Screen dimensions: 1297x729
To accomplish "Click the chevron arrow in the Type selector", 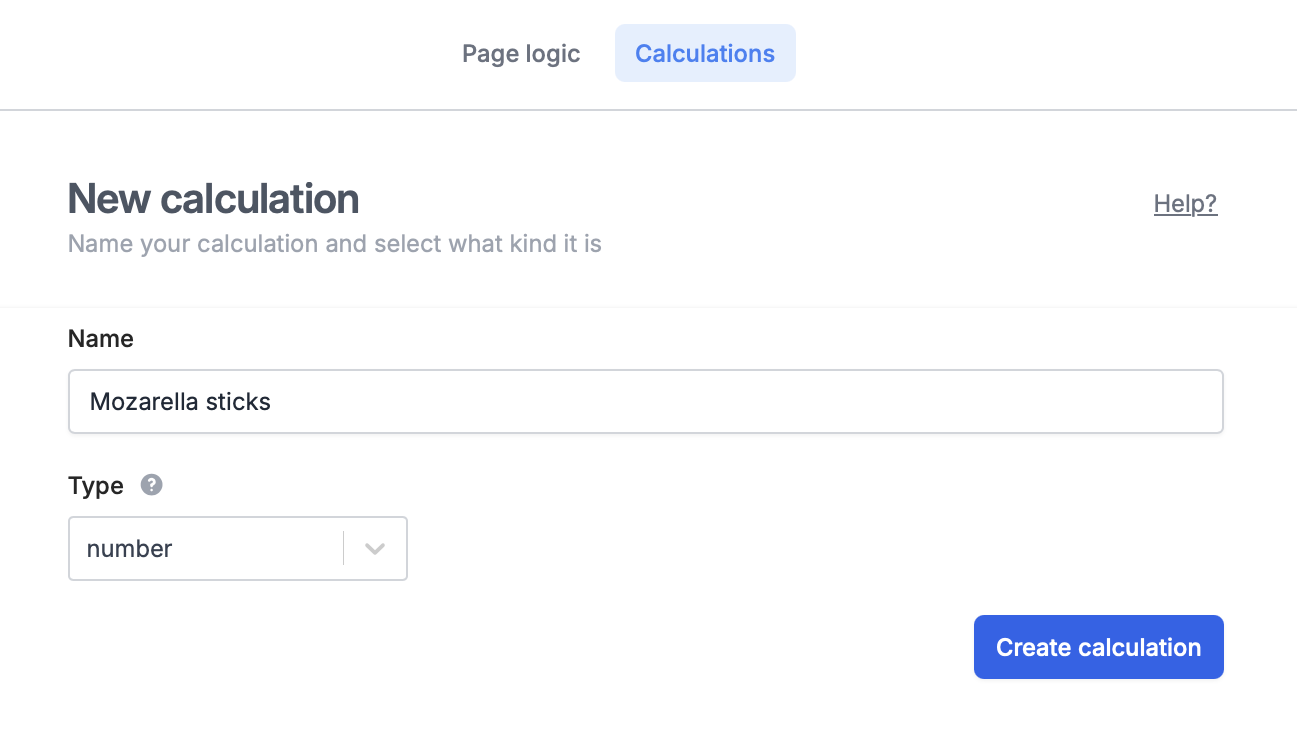I will [x=375, y=548].
